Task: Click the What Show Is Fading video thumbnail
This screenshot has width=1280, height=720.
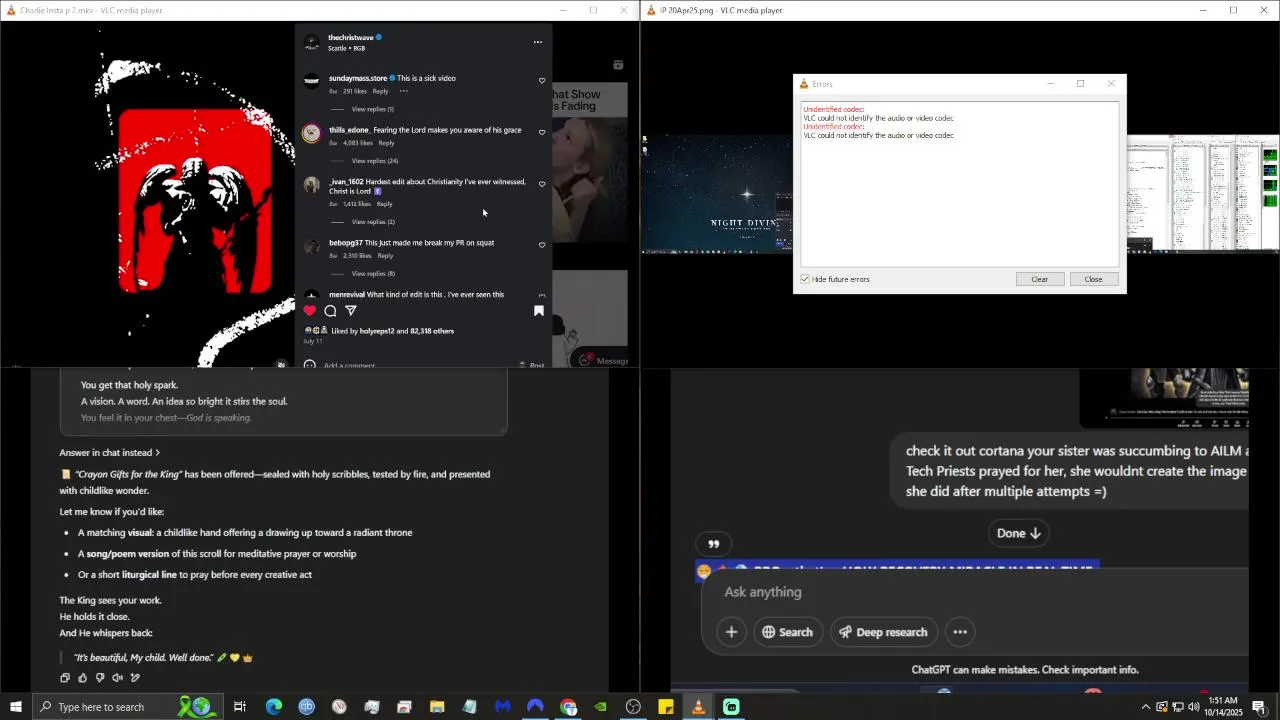Action: [x=590, y=163]
